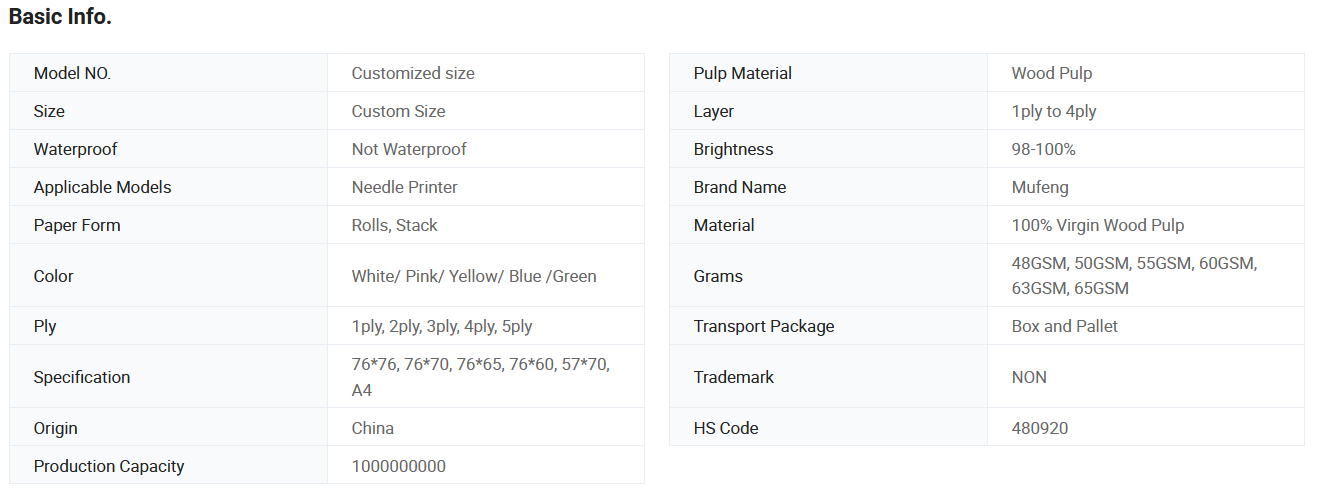The height and width of the screenshot is (499, 1317).
Task: Select the Customized size value
Action: [x=413, y=73]
